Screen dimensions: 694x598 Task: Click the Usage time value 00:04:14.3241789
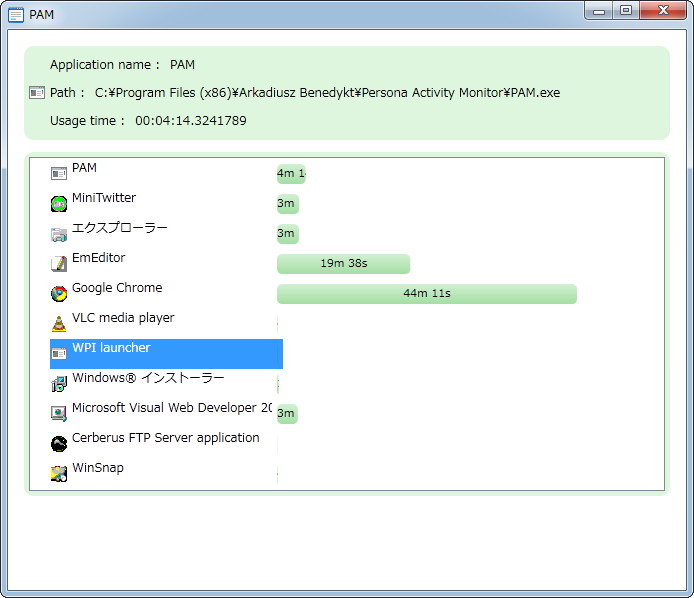[191, 121]
